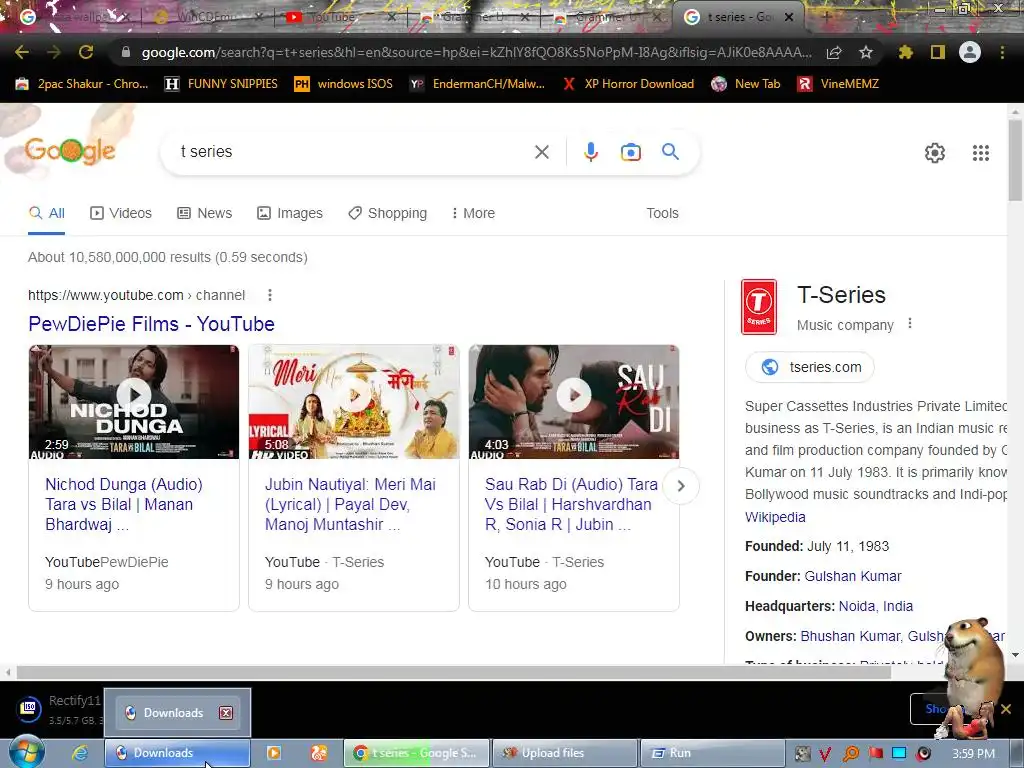
Task: Close the t series browser tab
Action: pyautogui.click(x=789, y=17)
